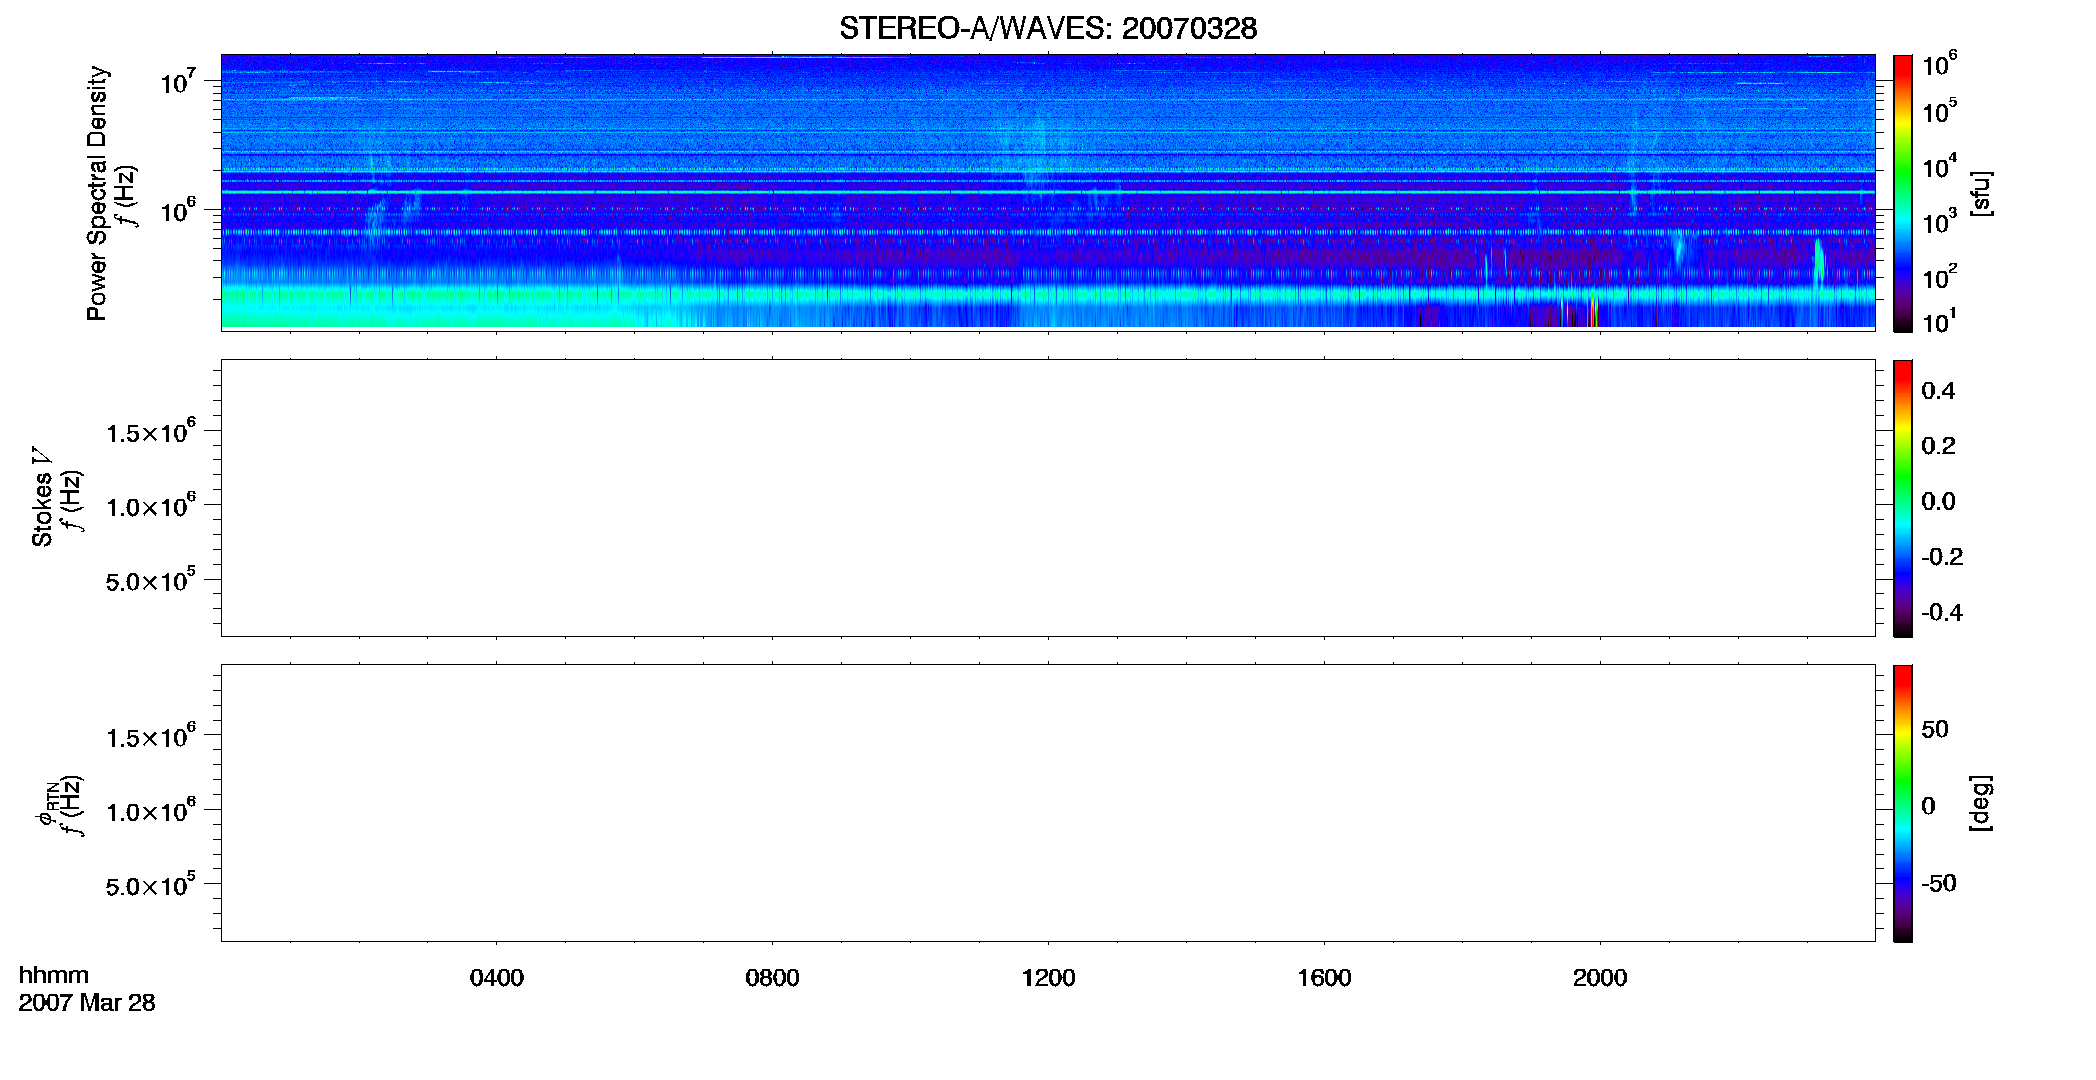Click the 0.0 value on Stokes colorbar
2096x1080 pixels.
click(x=1938, y=502)
